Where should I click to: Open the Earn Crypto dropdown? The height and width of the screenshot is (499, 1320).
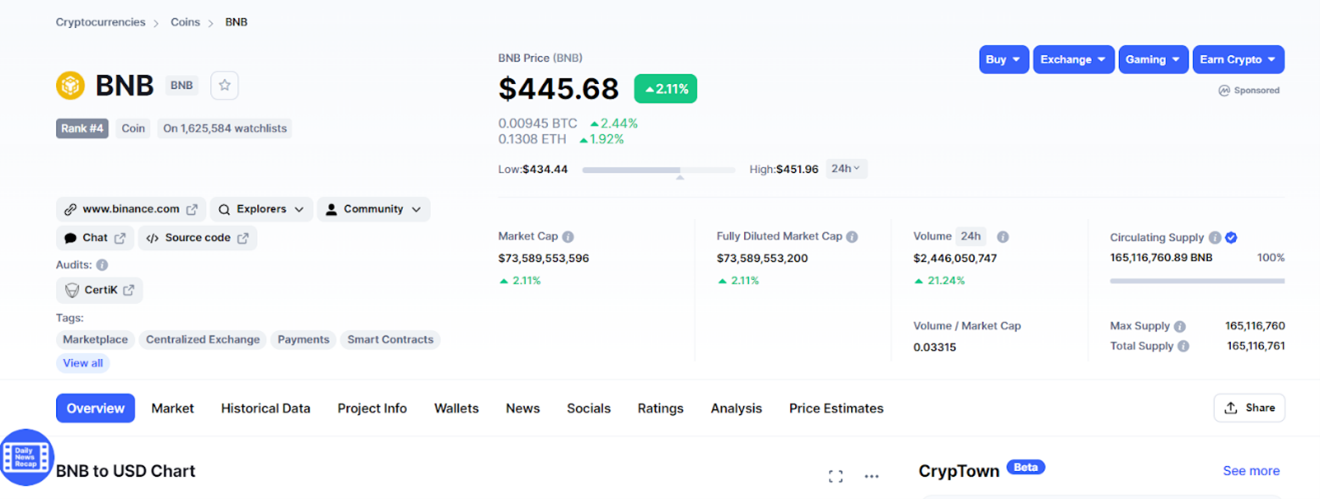tap(1239, 59)
